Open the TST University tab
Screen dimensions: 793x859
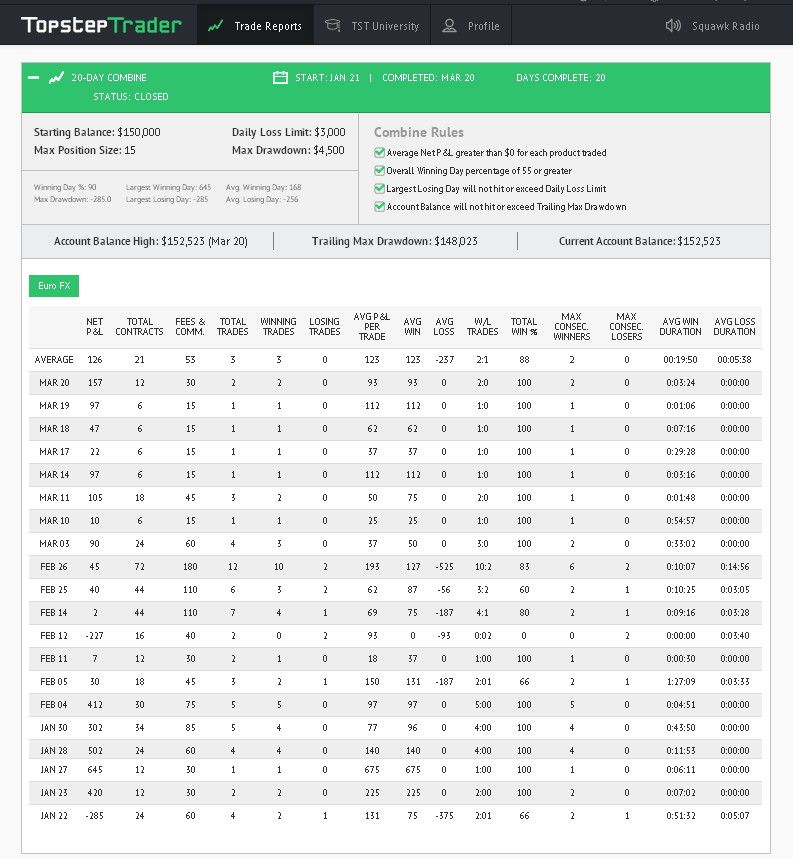tap(372, 25)
